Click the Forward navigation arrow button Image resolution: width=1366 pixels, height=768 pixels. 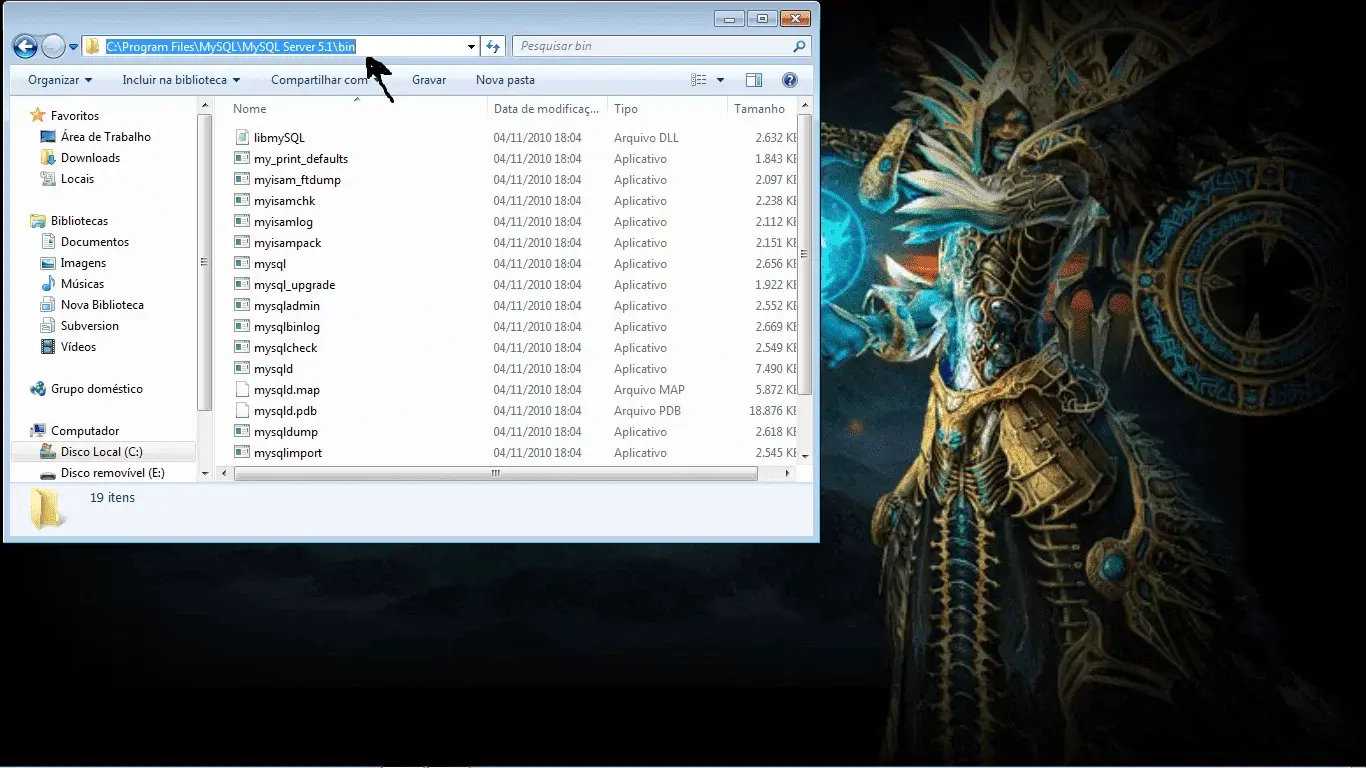pos(53,46)
